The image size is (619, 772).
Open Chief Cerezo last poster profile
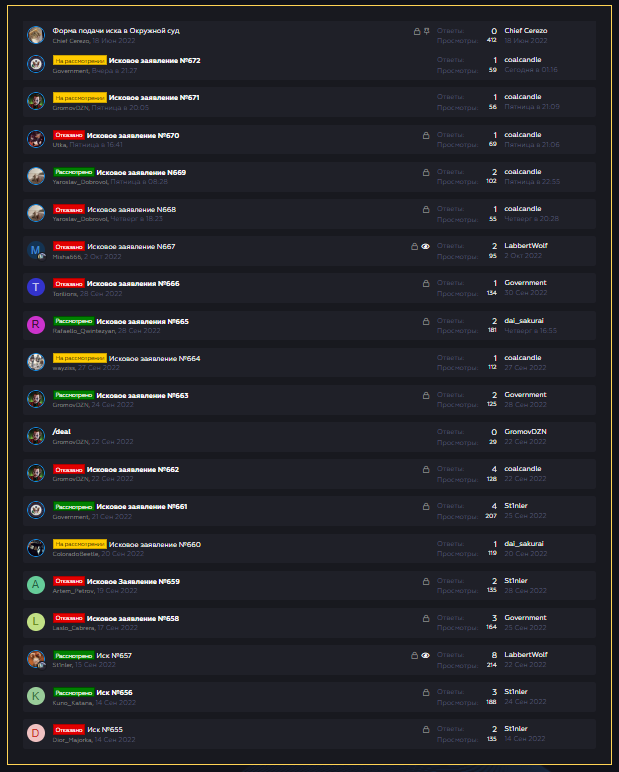tap(525, 31)
